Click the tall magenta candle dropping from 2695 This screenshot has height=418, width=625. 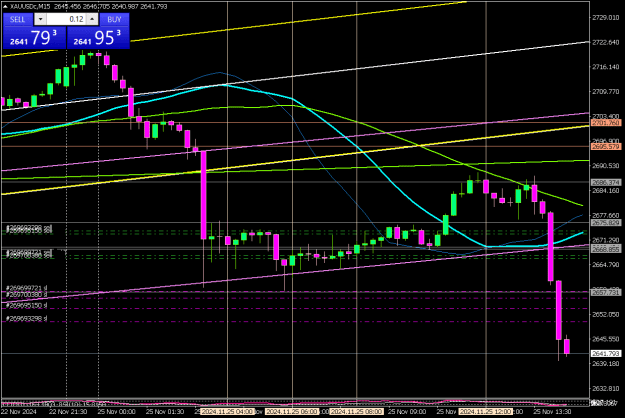coord(203,195)
